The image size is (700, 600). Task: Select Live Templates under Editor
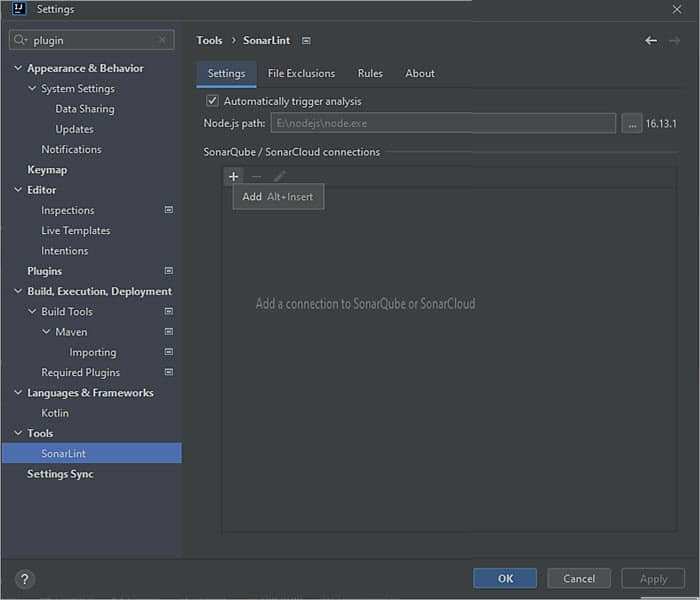tap(75, 230)
